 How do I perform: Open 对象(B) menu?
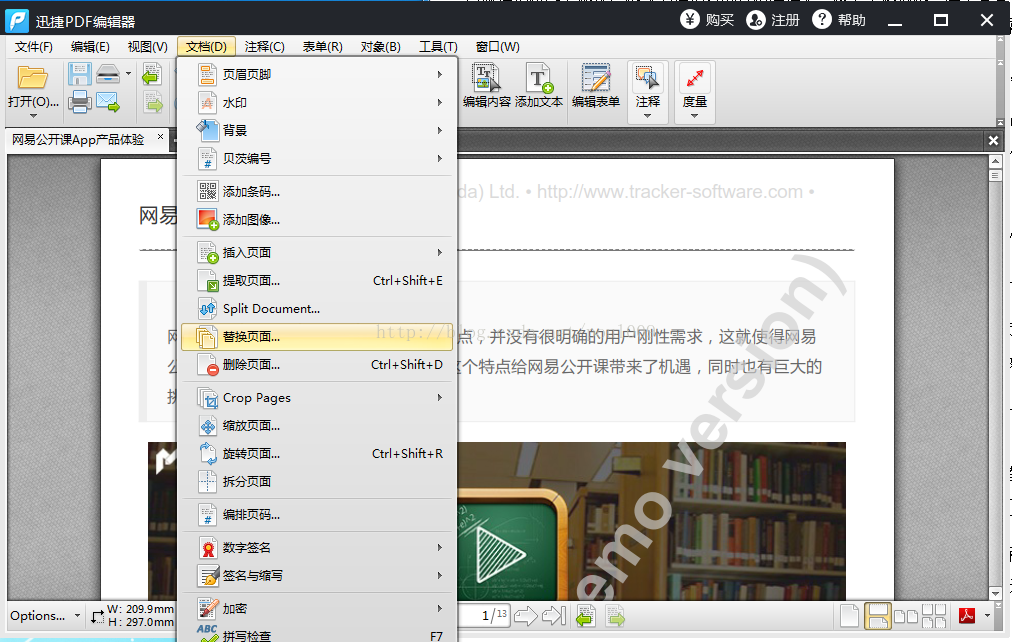click(380, 46)
